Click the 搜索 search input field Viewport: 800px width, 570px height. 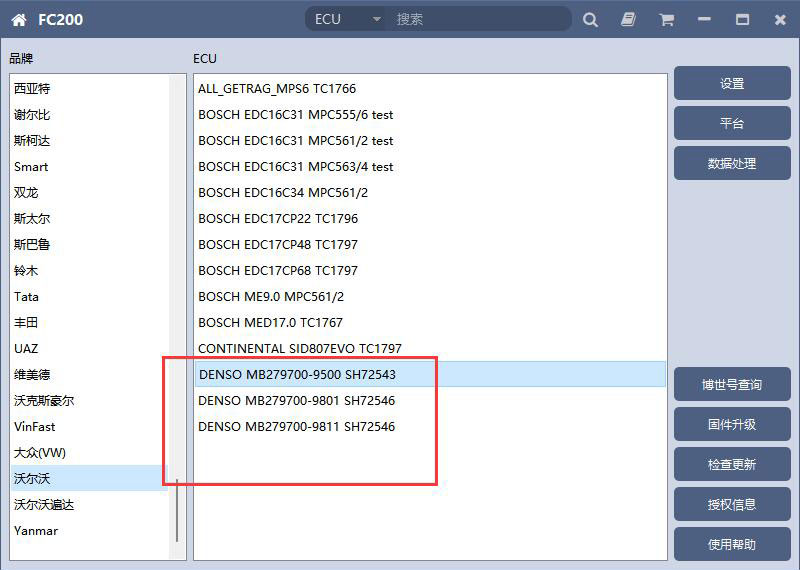[480, 20]
